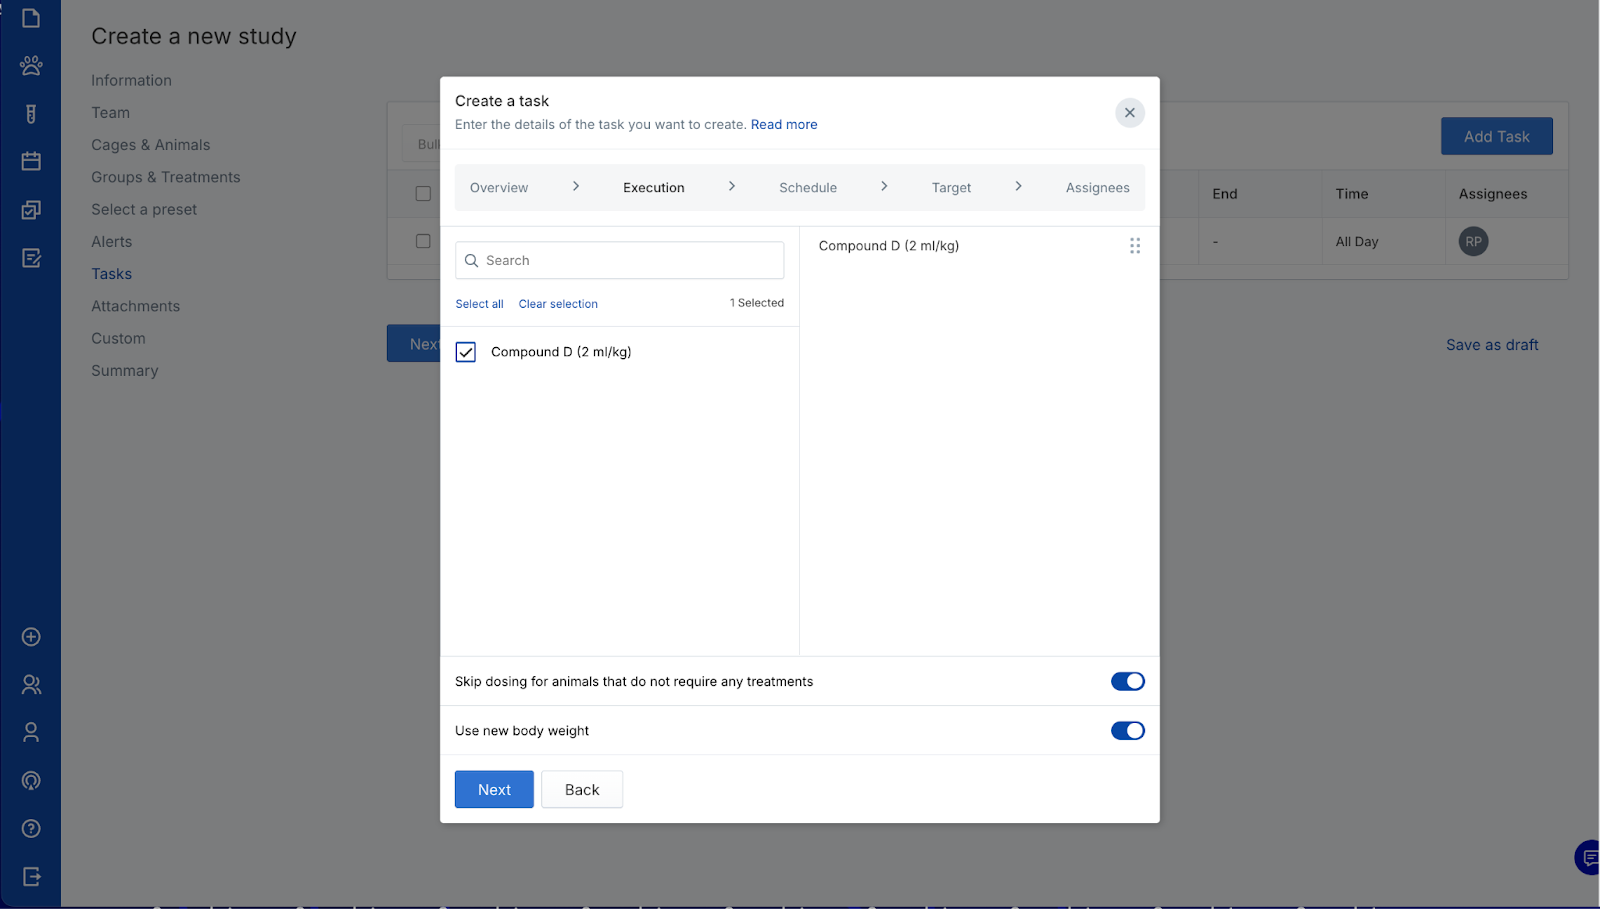Viewport: 1600px width, 909px height.
Task: Click the test tube icon in sidebar
Action: point(31,114)
